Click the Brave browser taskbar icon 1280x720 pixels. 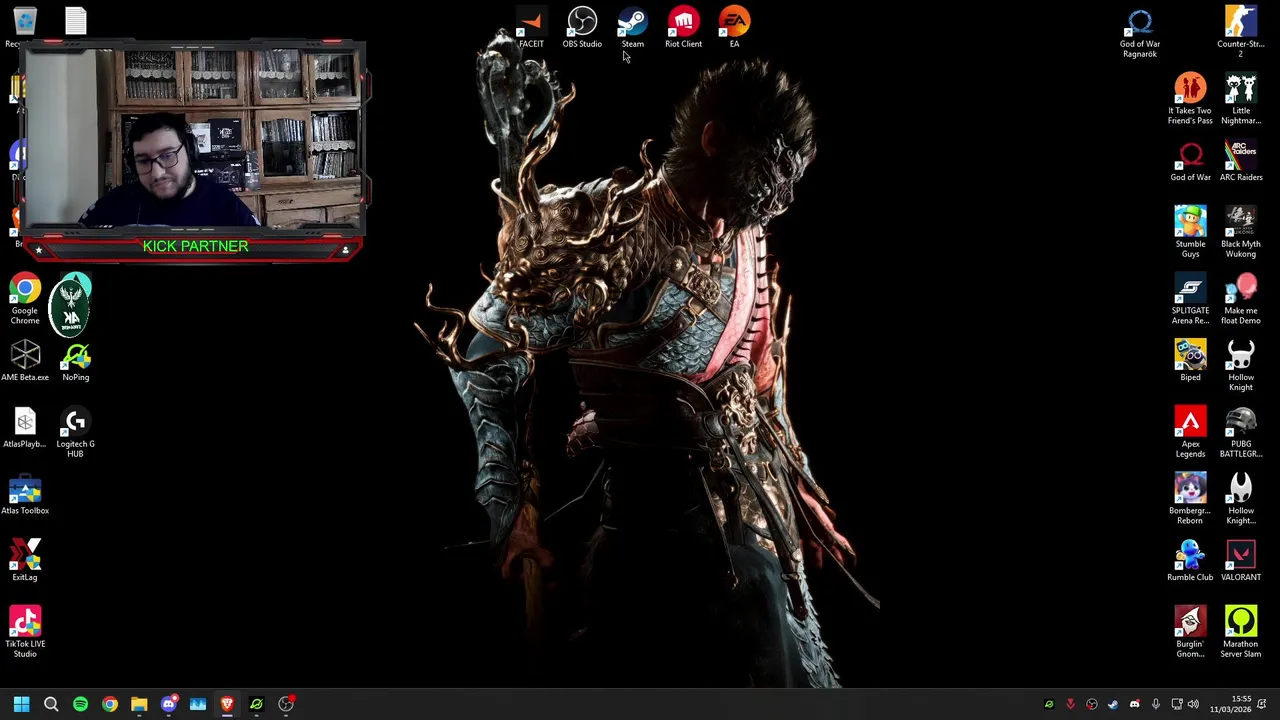(x=227, y=704)
